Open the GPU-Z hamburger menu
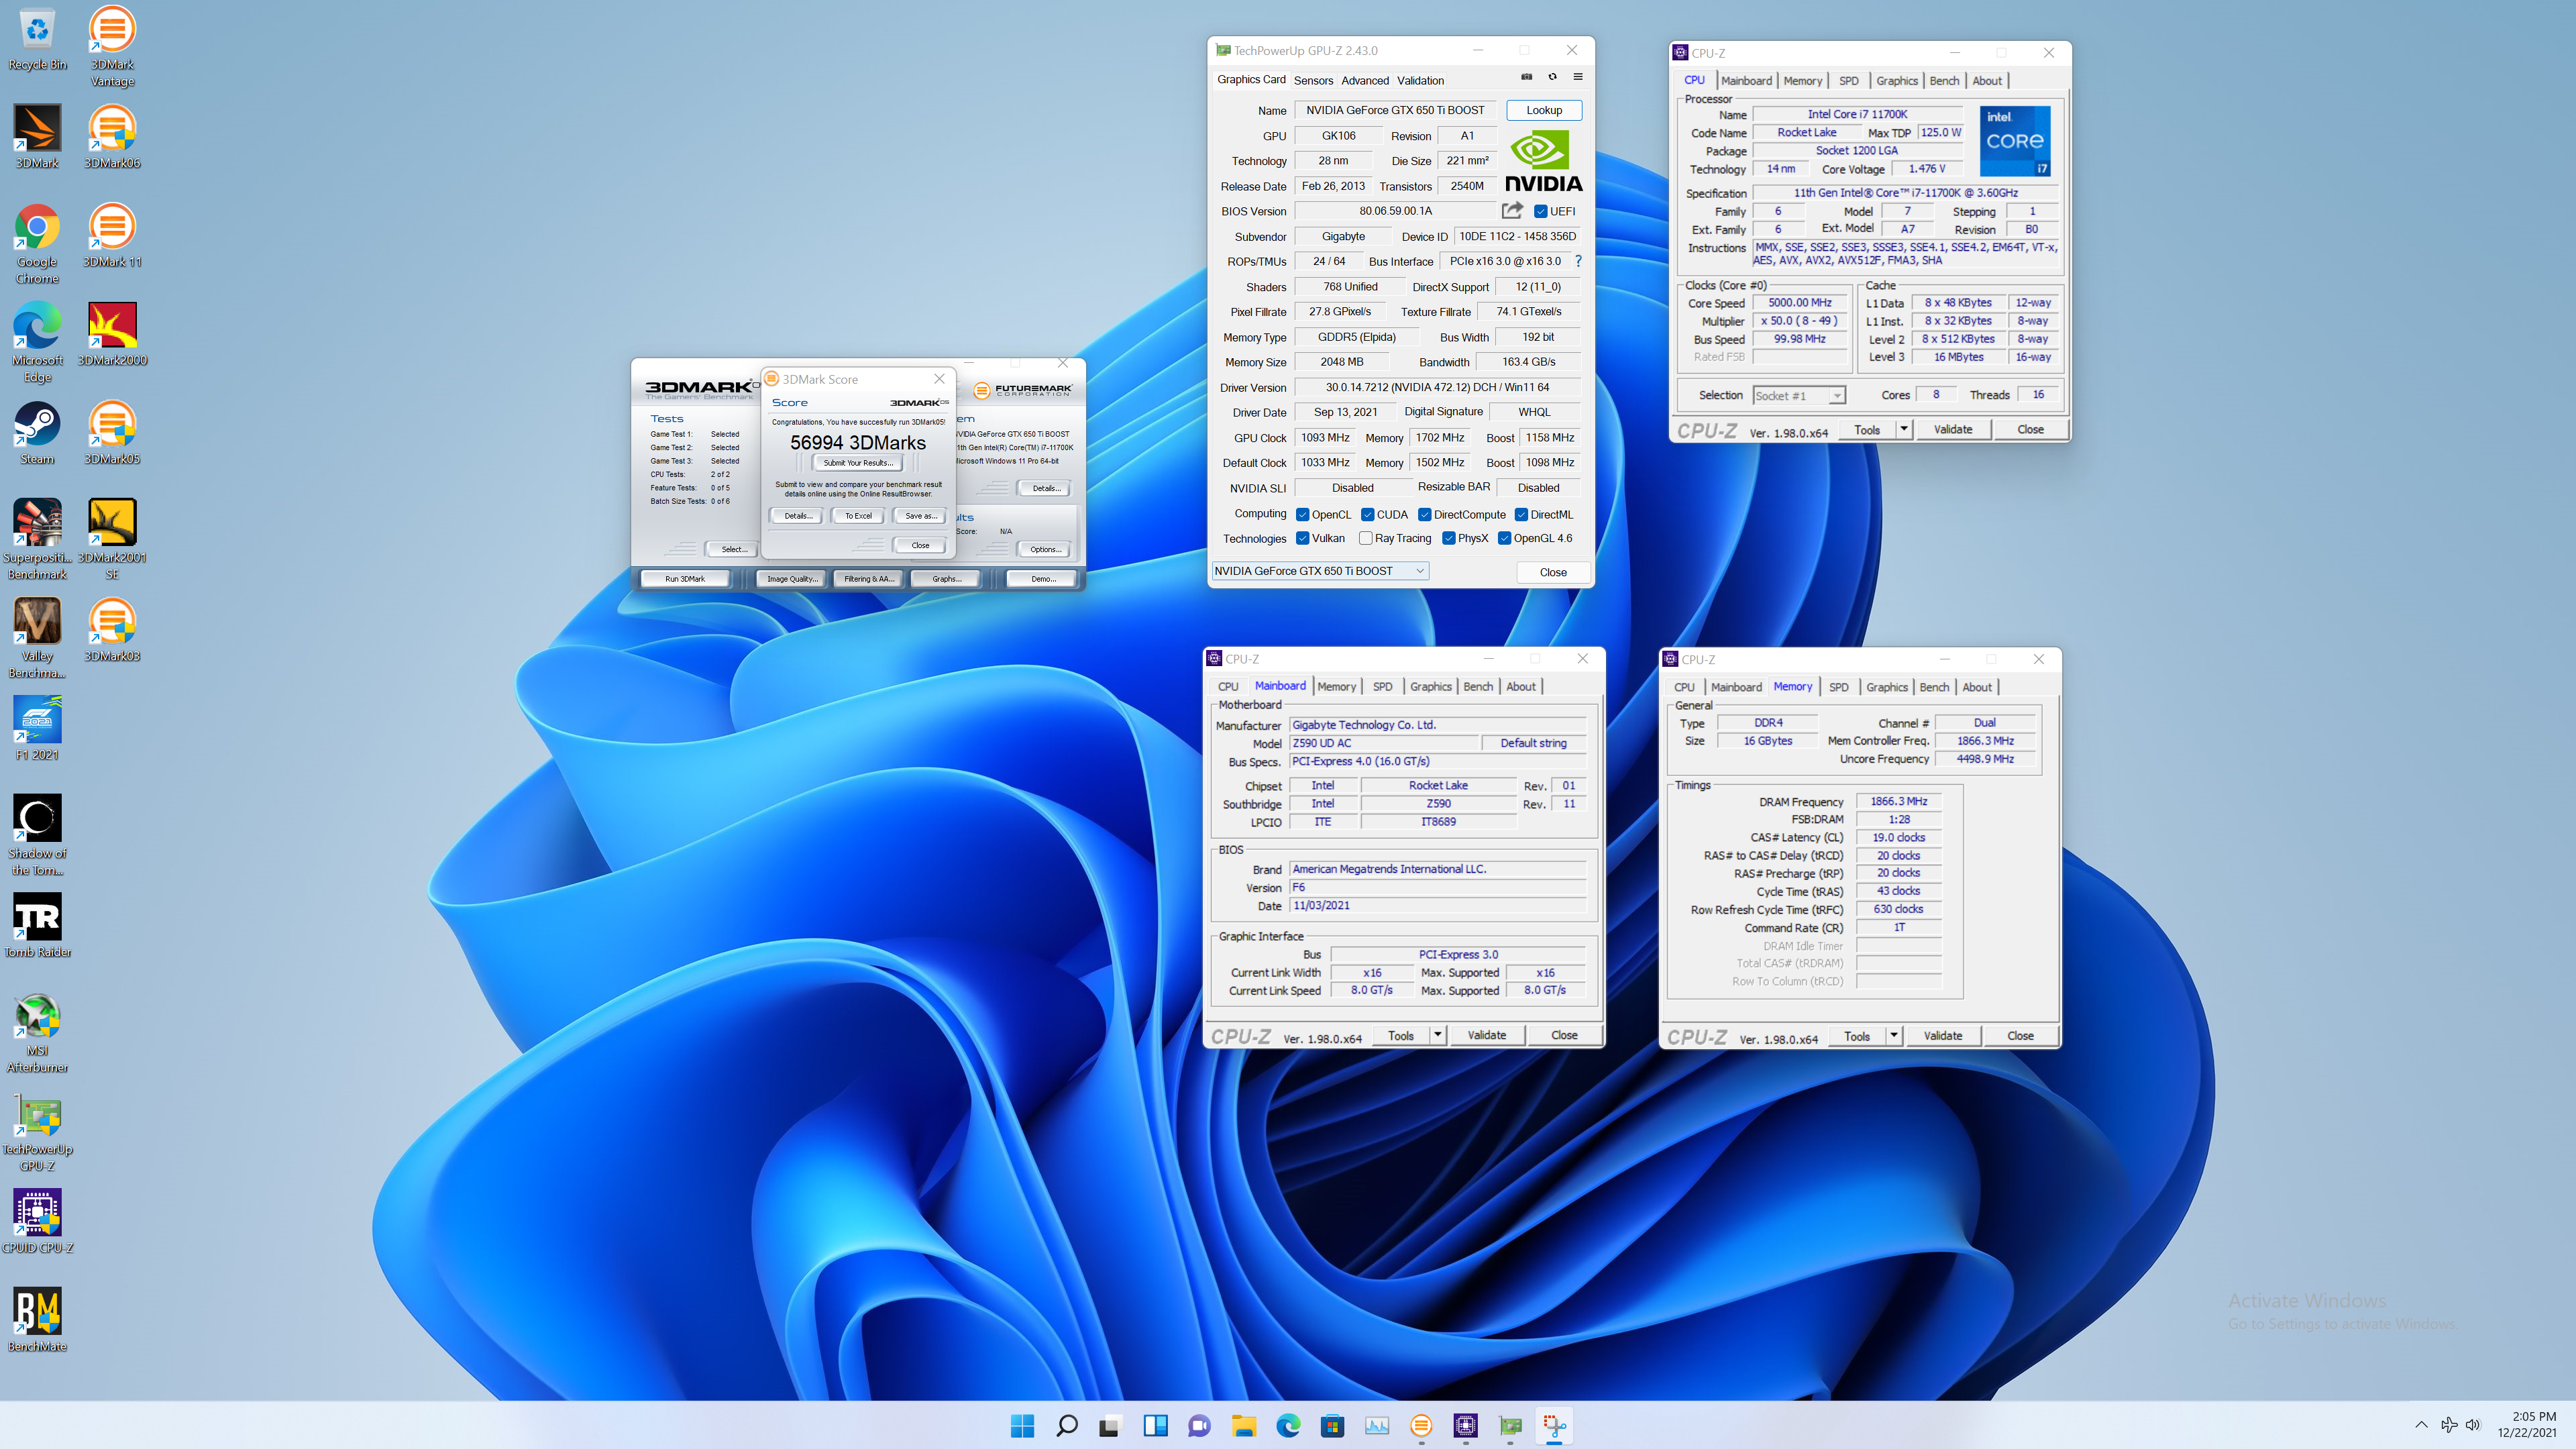This screenshot has width=2576, height=1449. pos(1578,77)
